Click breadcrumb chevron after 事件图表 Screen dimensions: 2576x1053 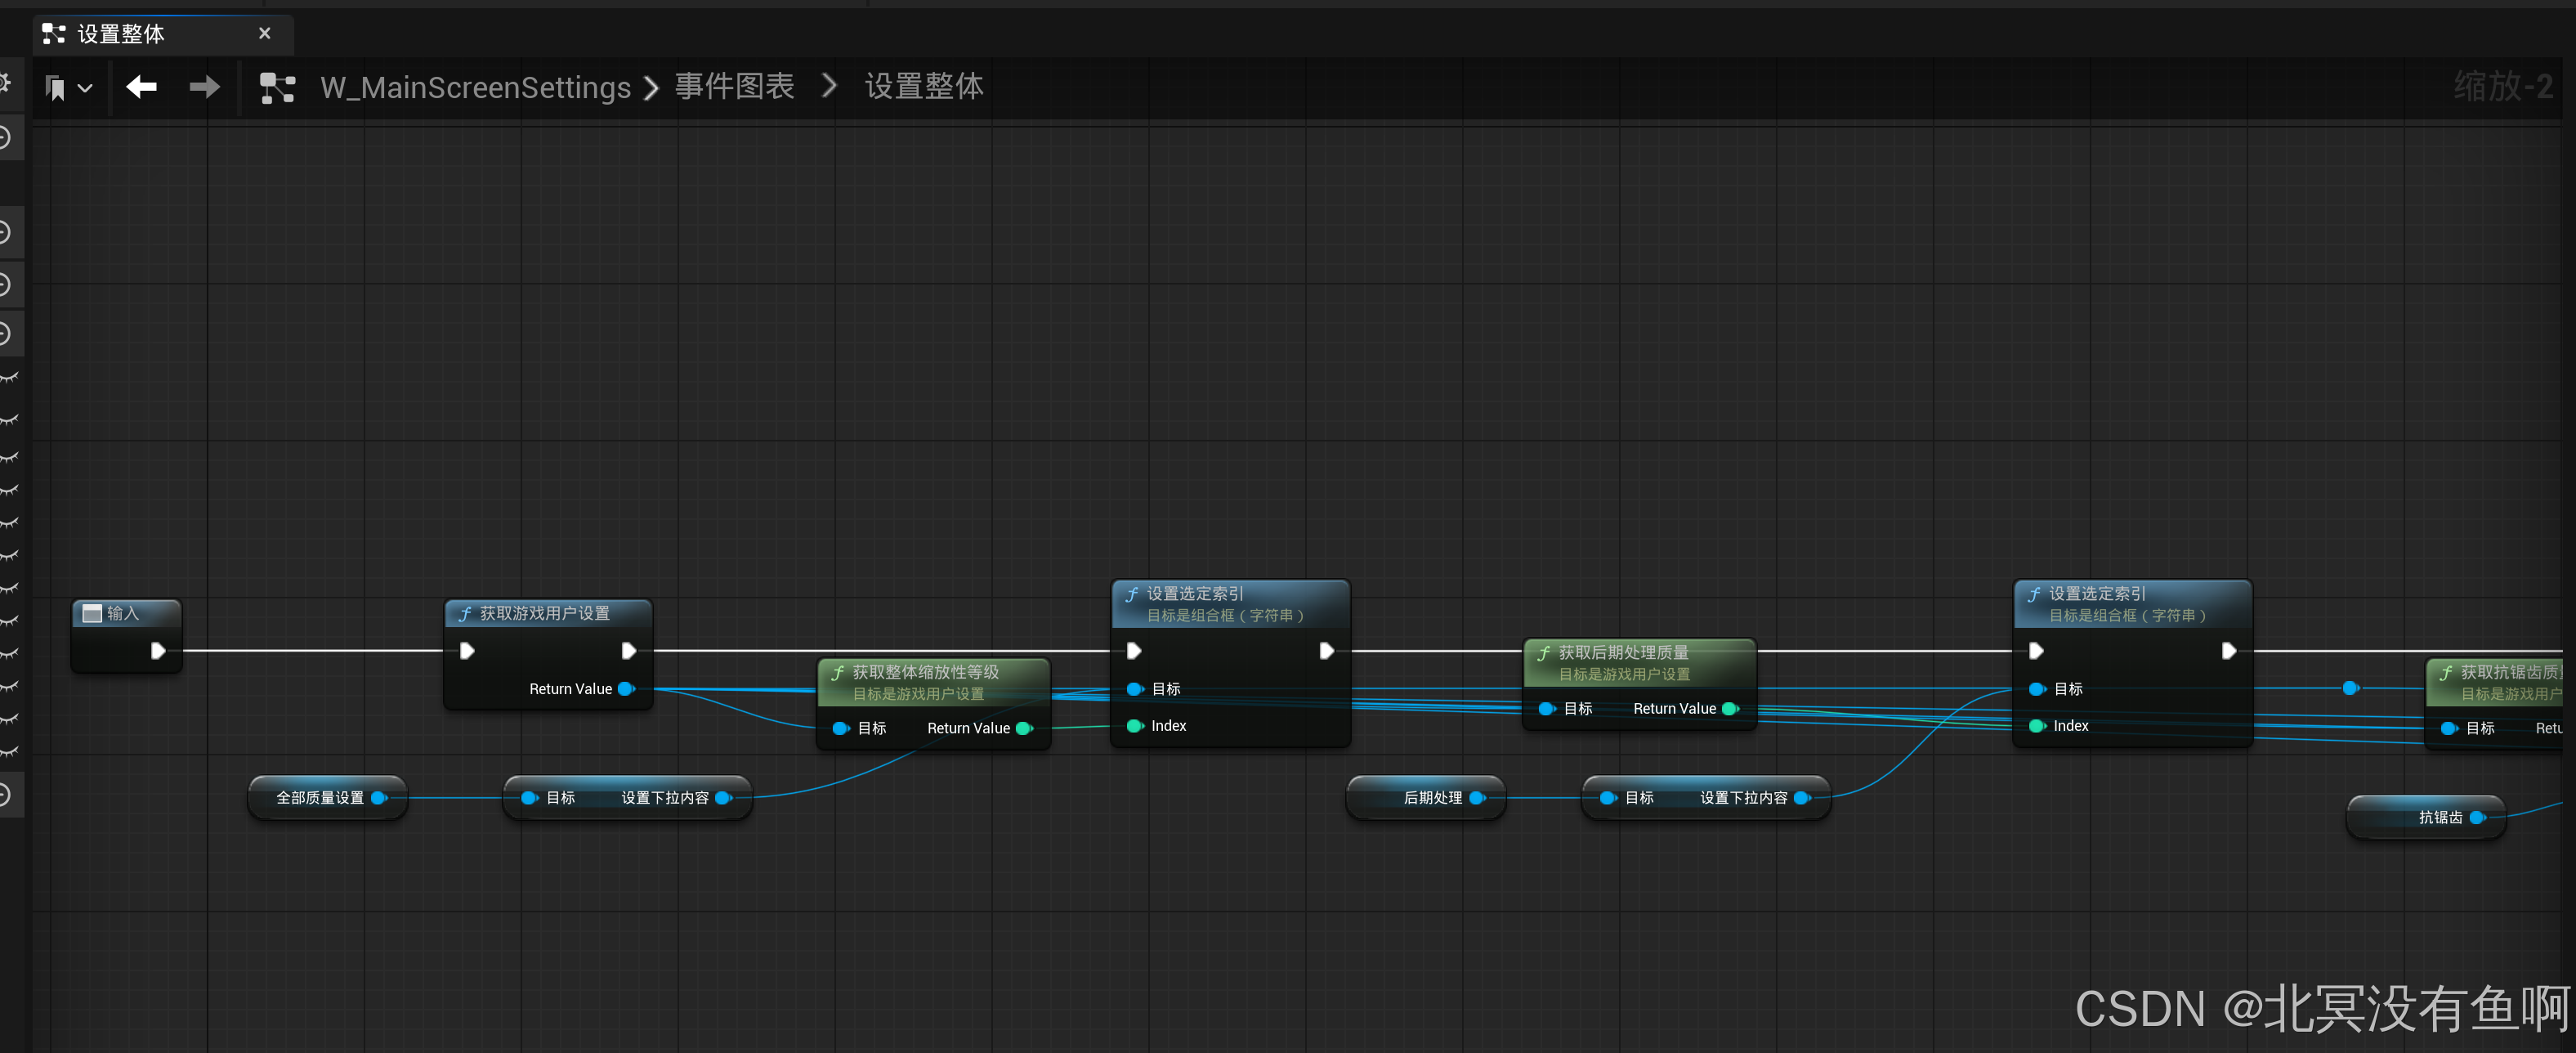click(828, 87)
